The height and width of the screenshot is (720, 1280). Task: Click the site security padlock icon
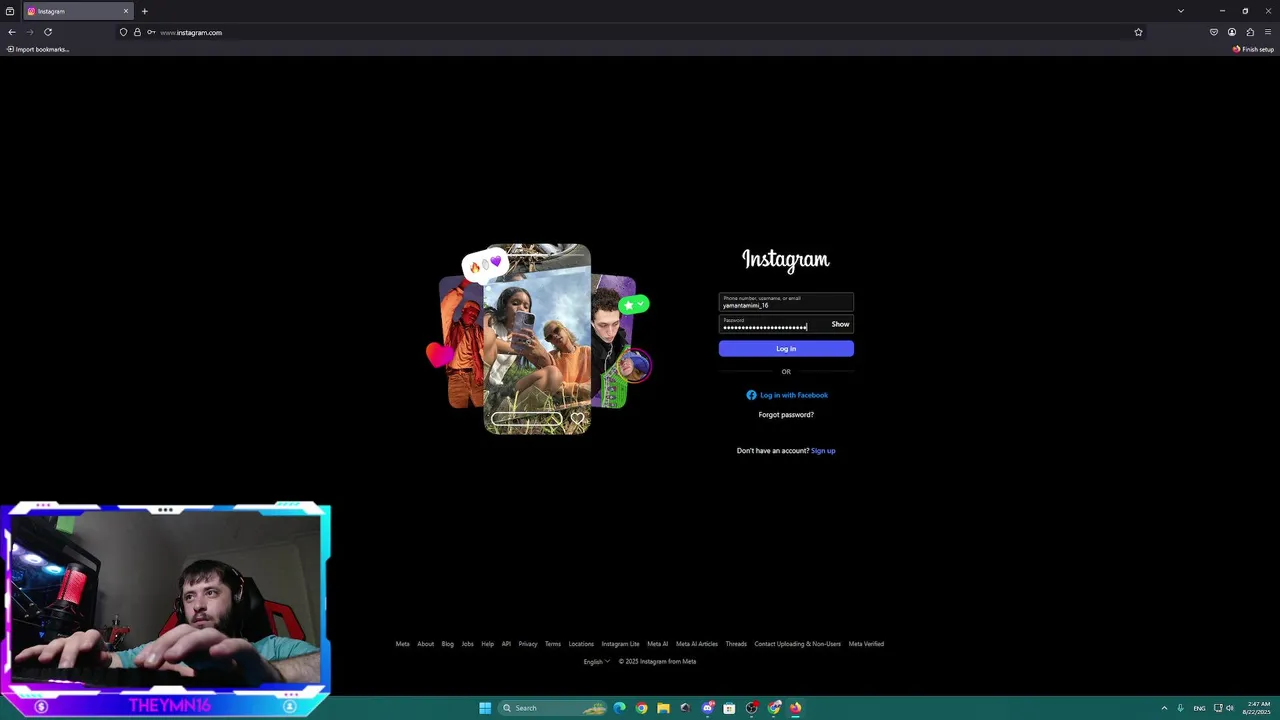click(137, 32)
